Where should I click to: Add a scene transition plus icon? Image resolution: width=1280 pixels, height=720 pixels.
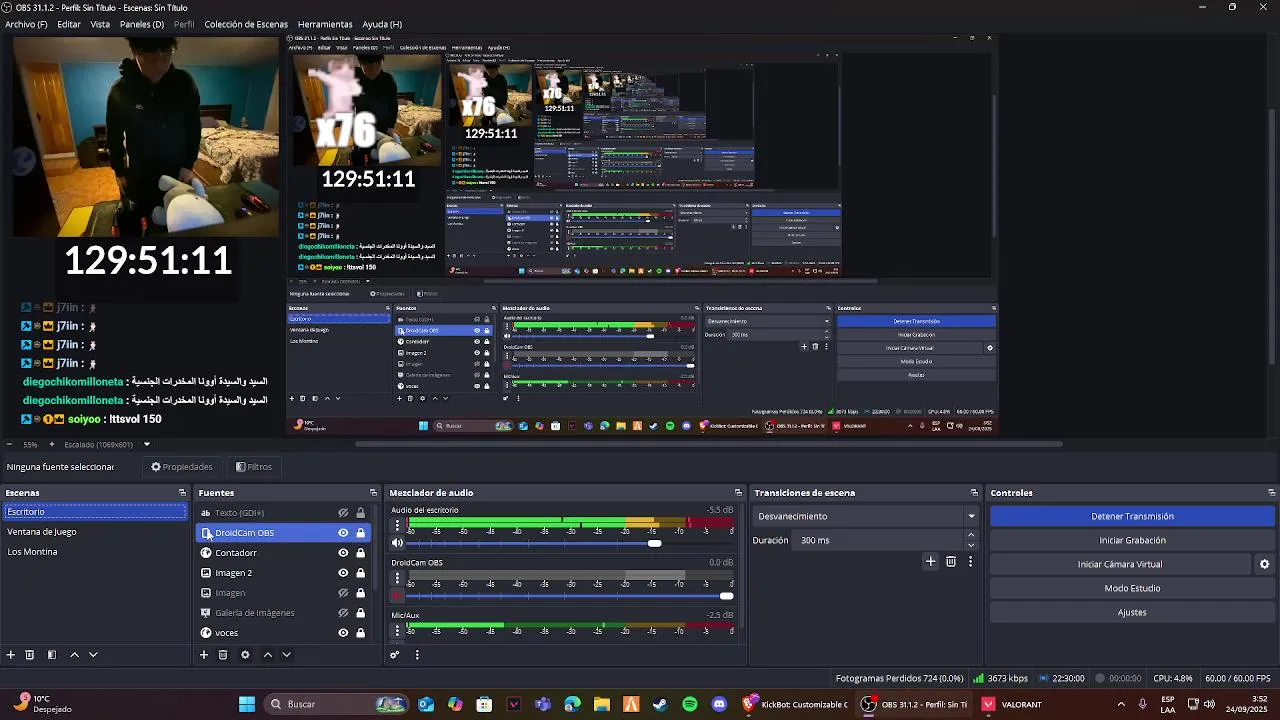[x=930, y=562]
